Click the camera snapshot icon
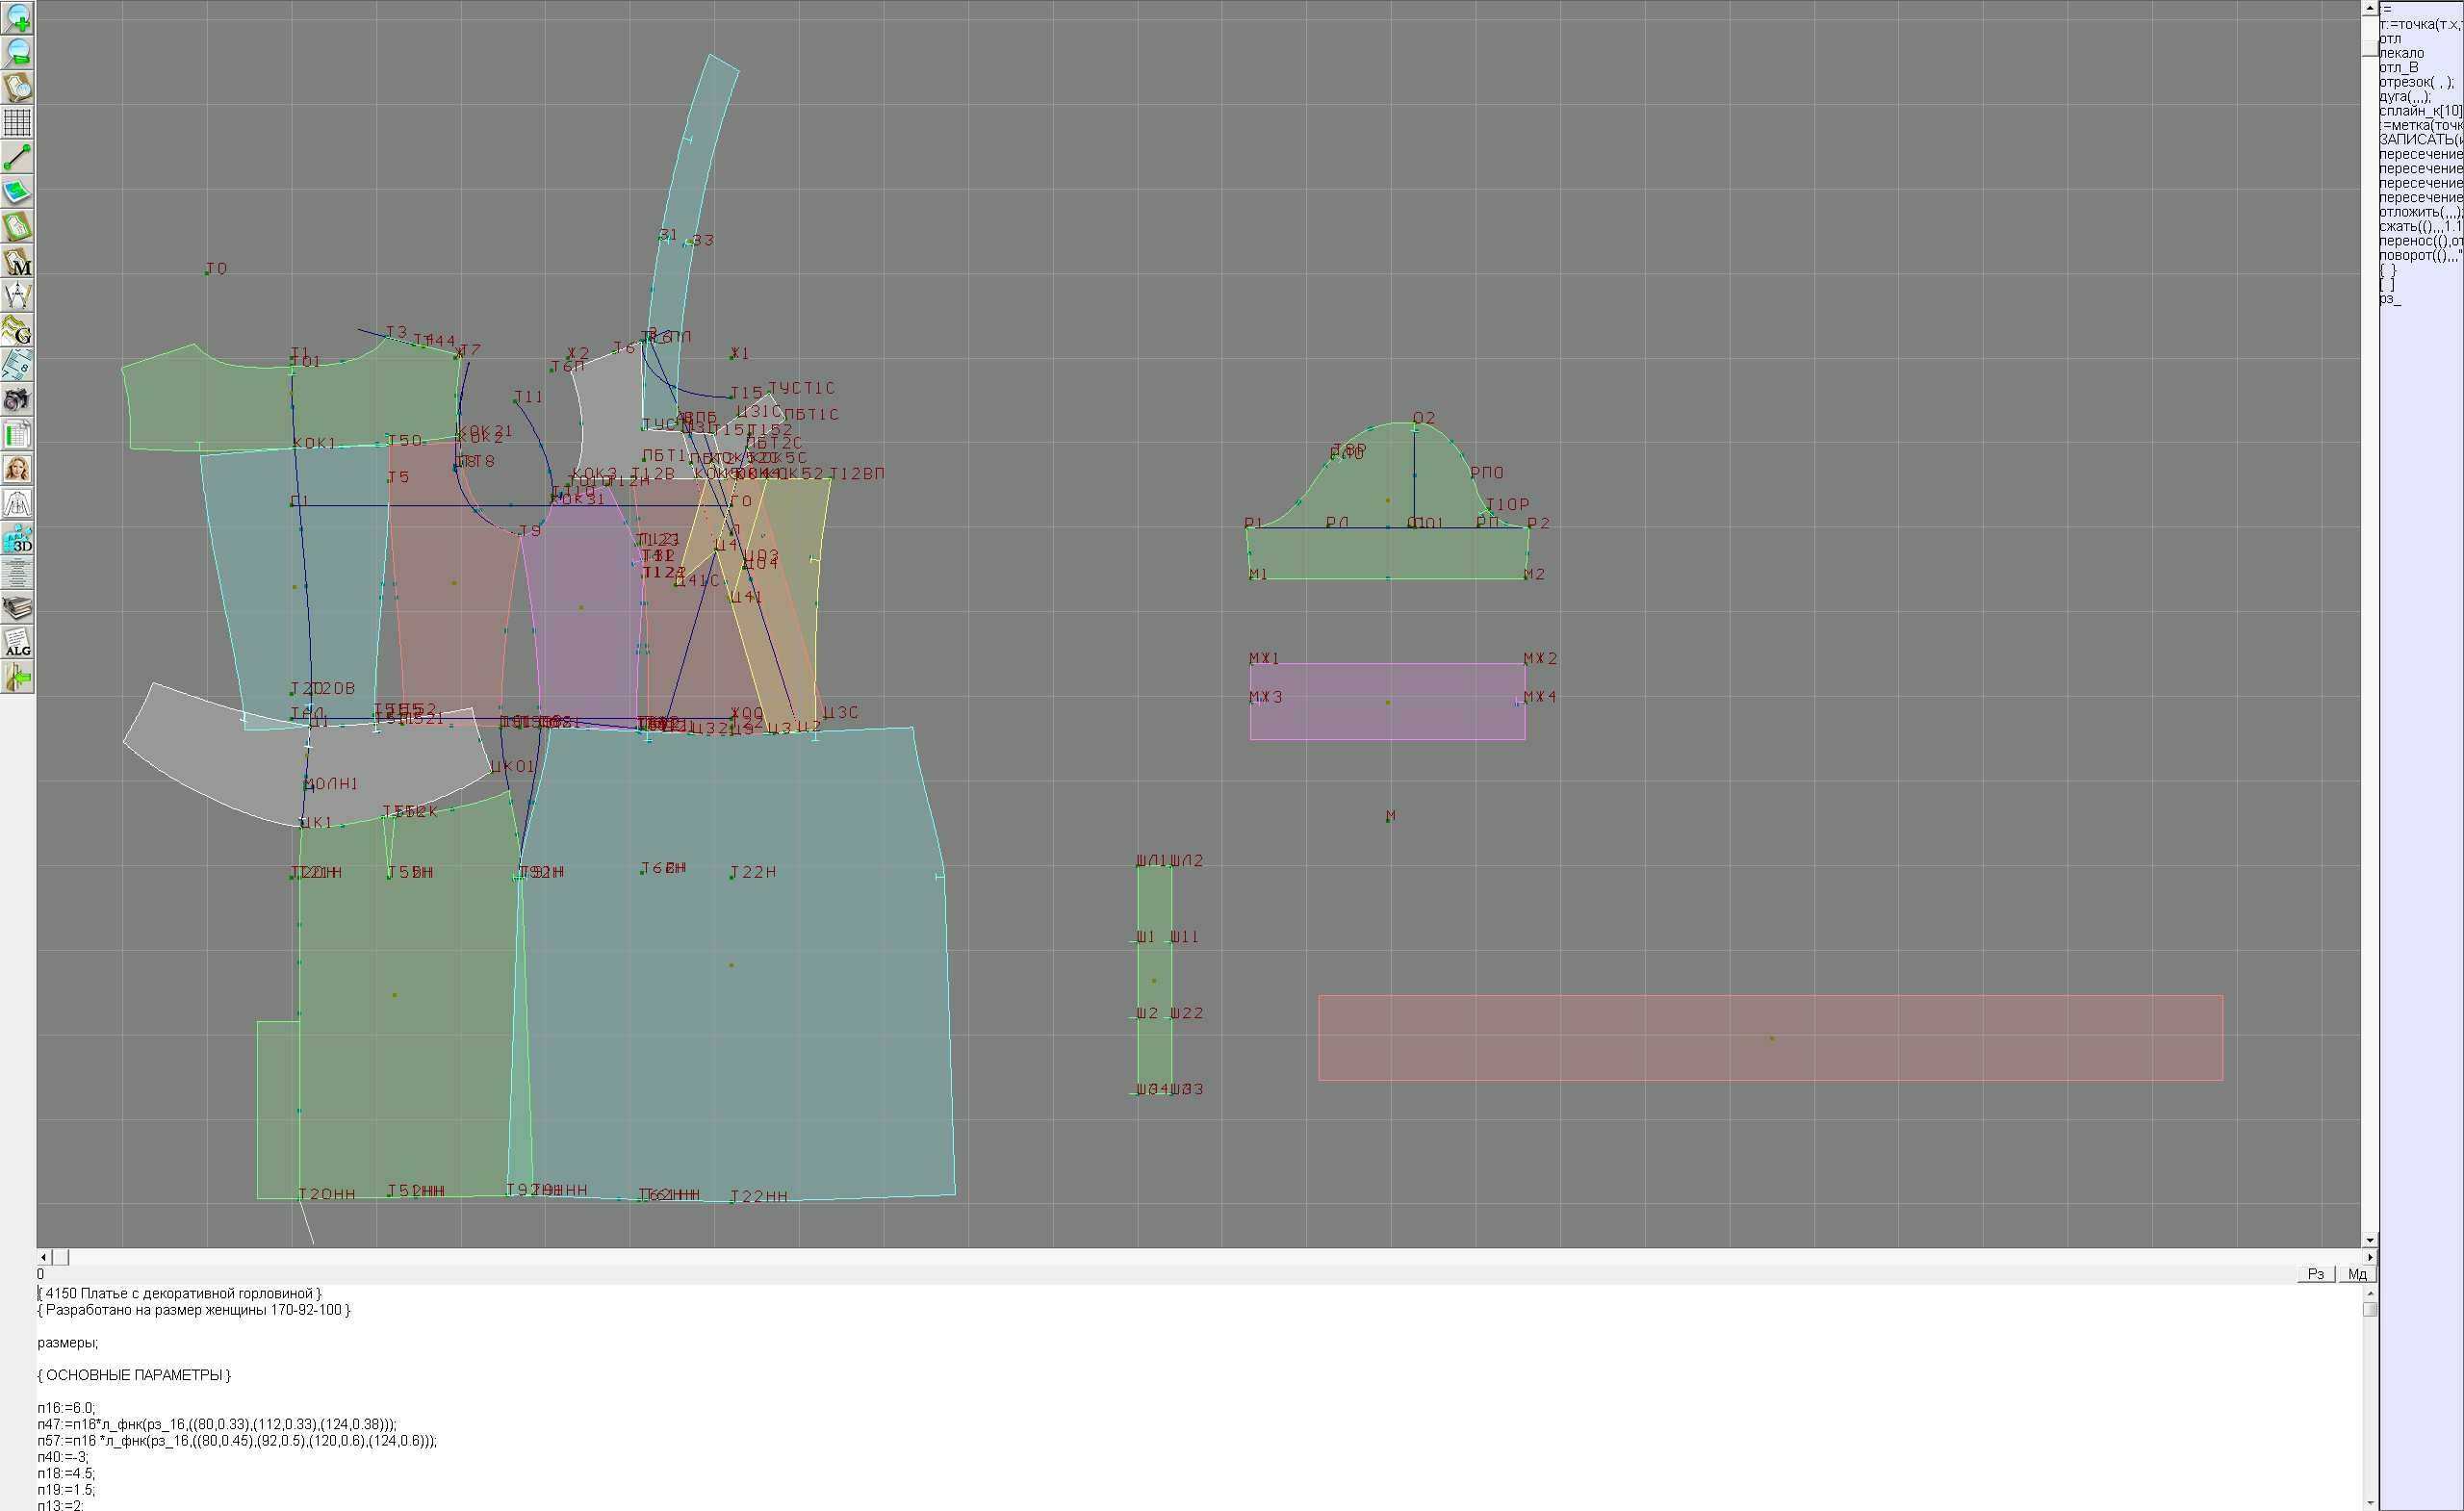 coord(17,400)
